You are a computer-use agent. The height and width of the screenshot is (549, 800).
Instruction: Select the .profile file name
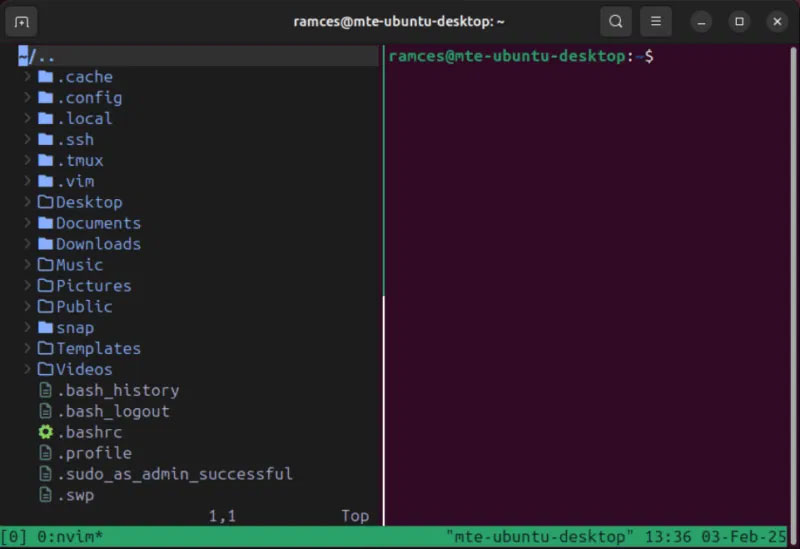pos(94,453)
